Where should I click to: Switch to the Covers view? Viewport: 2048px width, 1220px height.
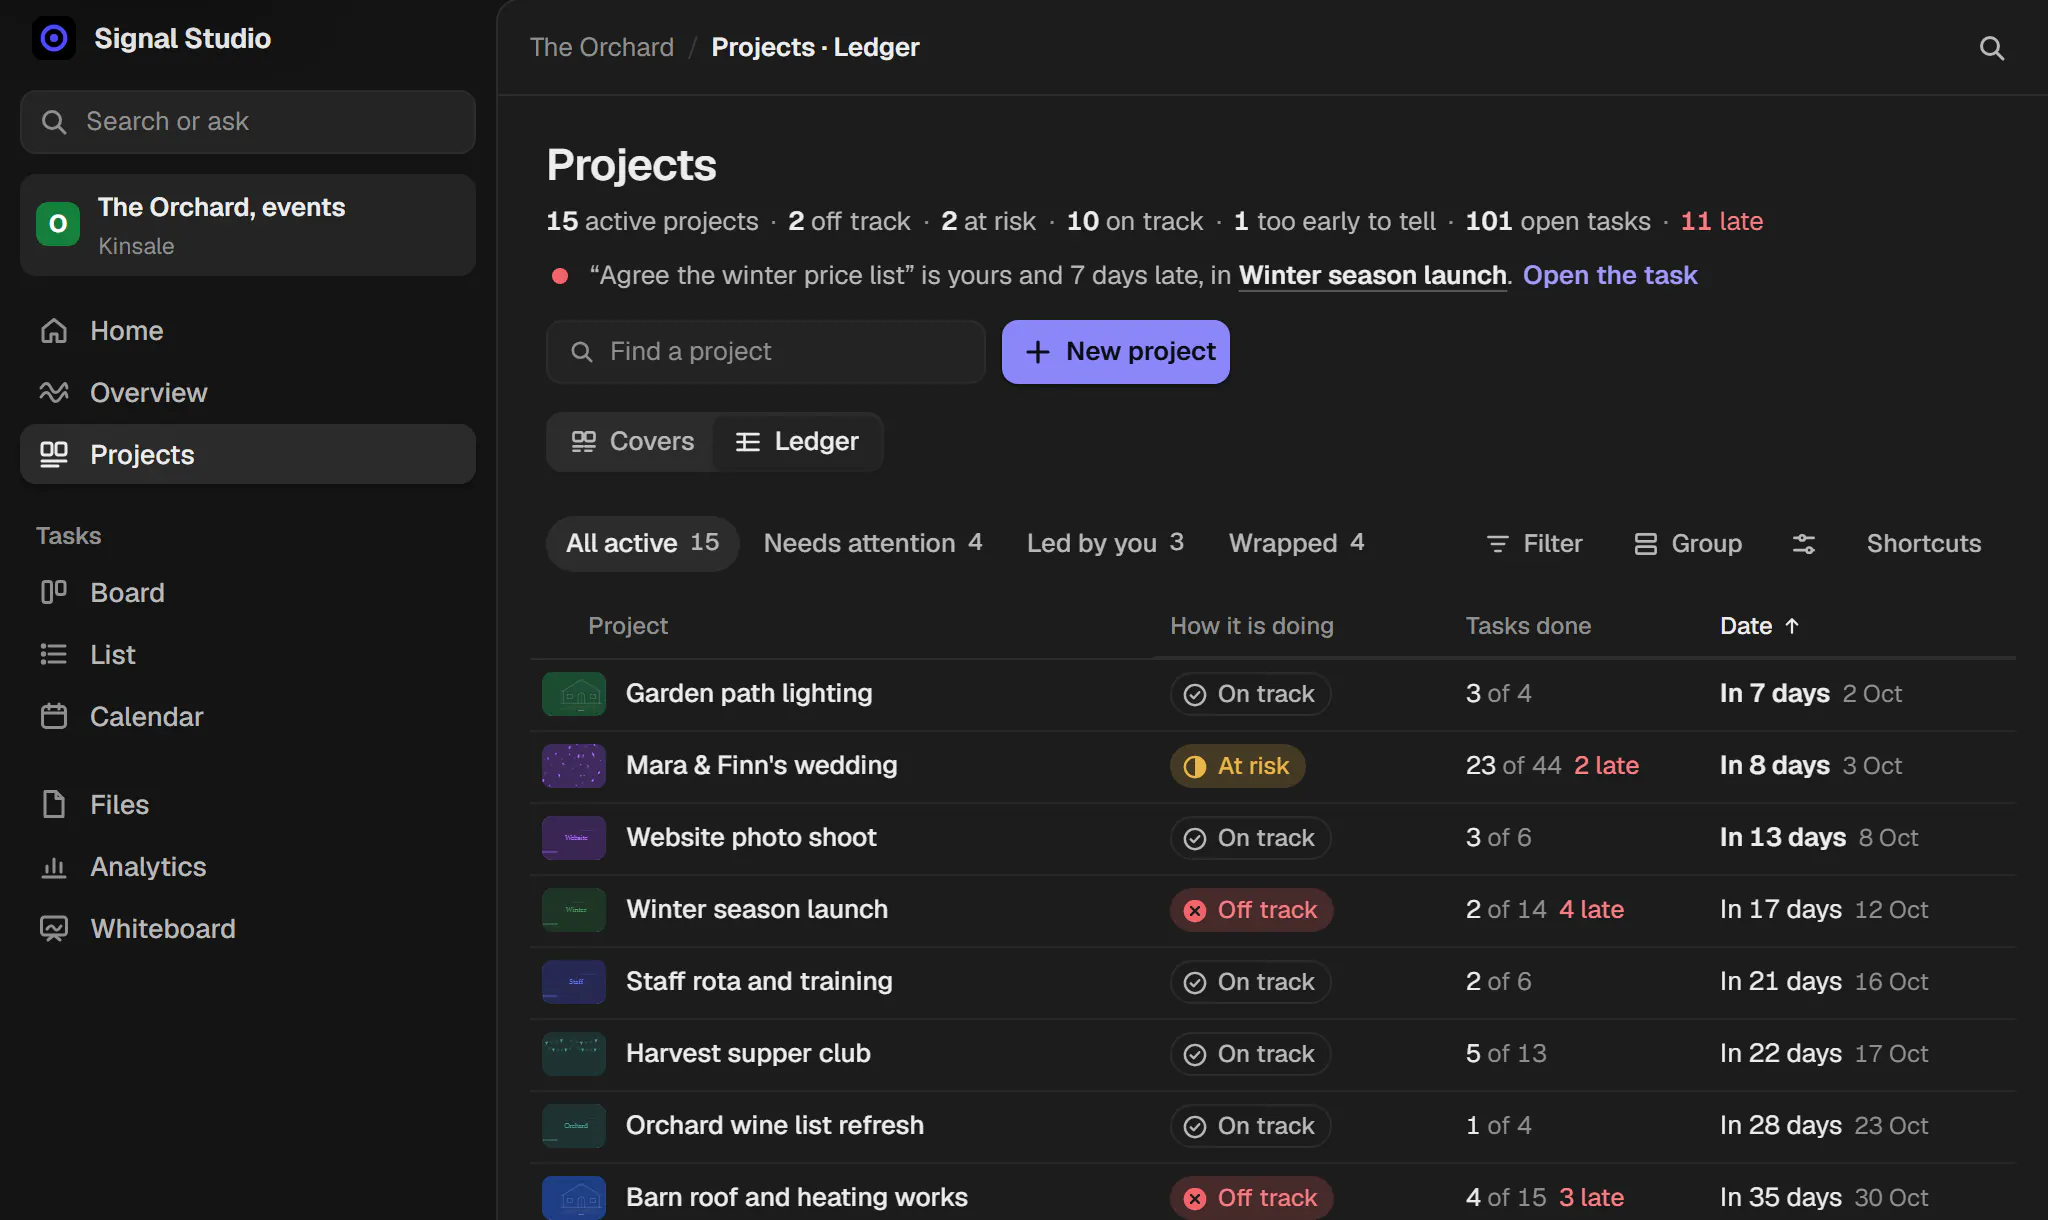[632, 442]
